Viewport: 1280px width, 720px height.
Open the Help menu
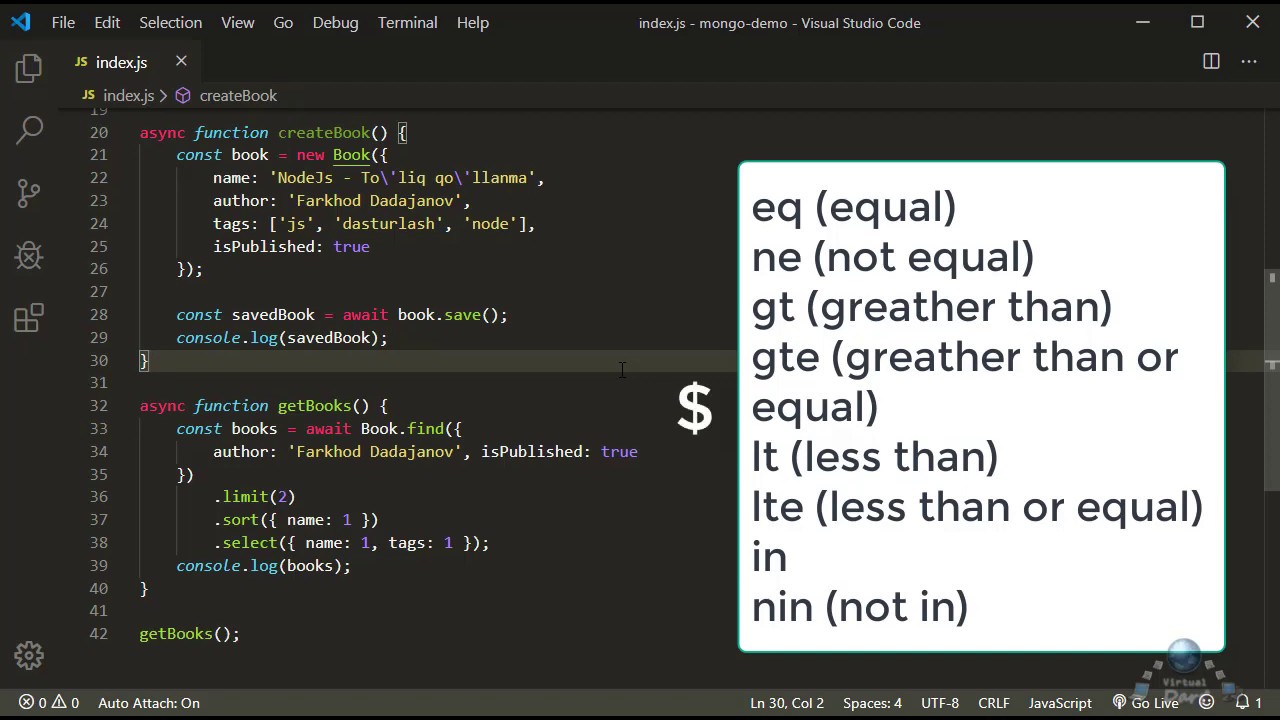[472, 22]
